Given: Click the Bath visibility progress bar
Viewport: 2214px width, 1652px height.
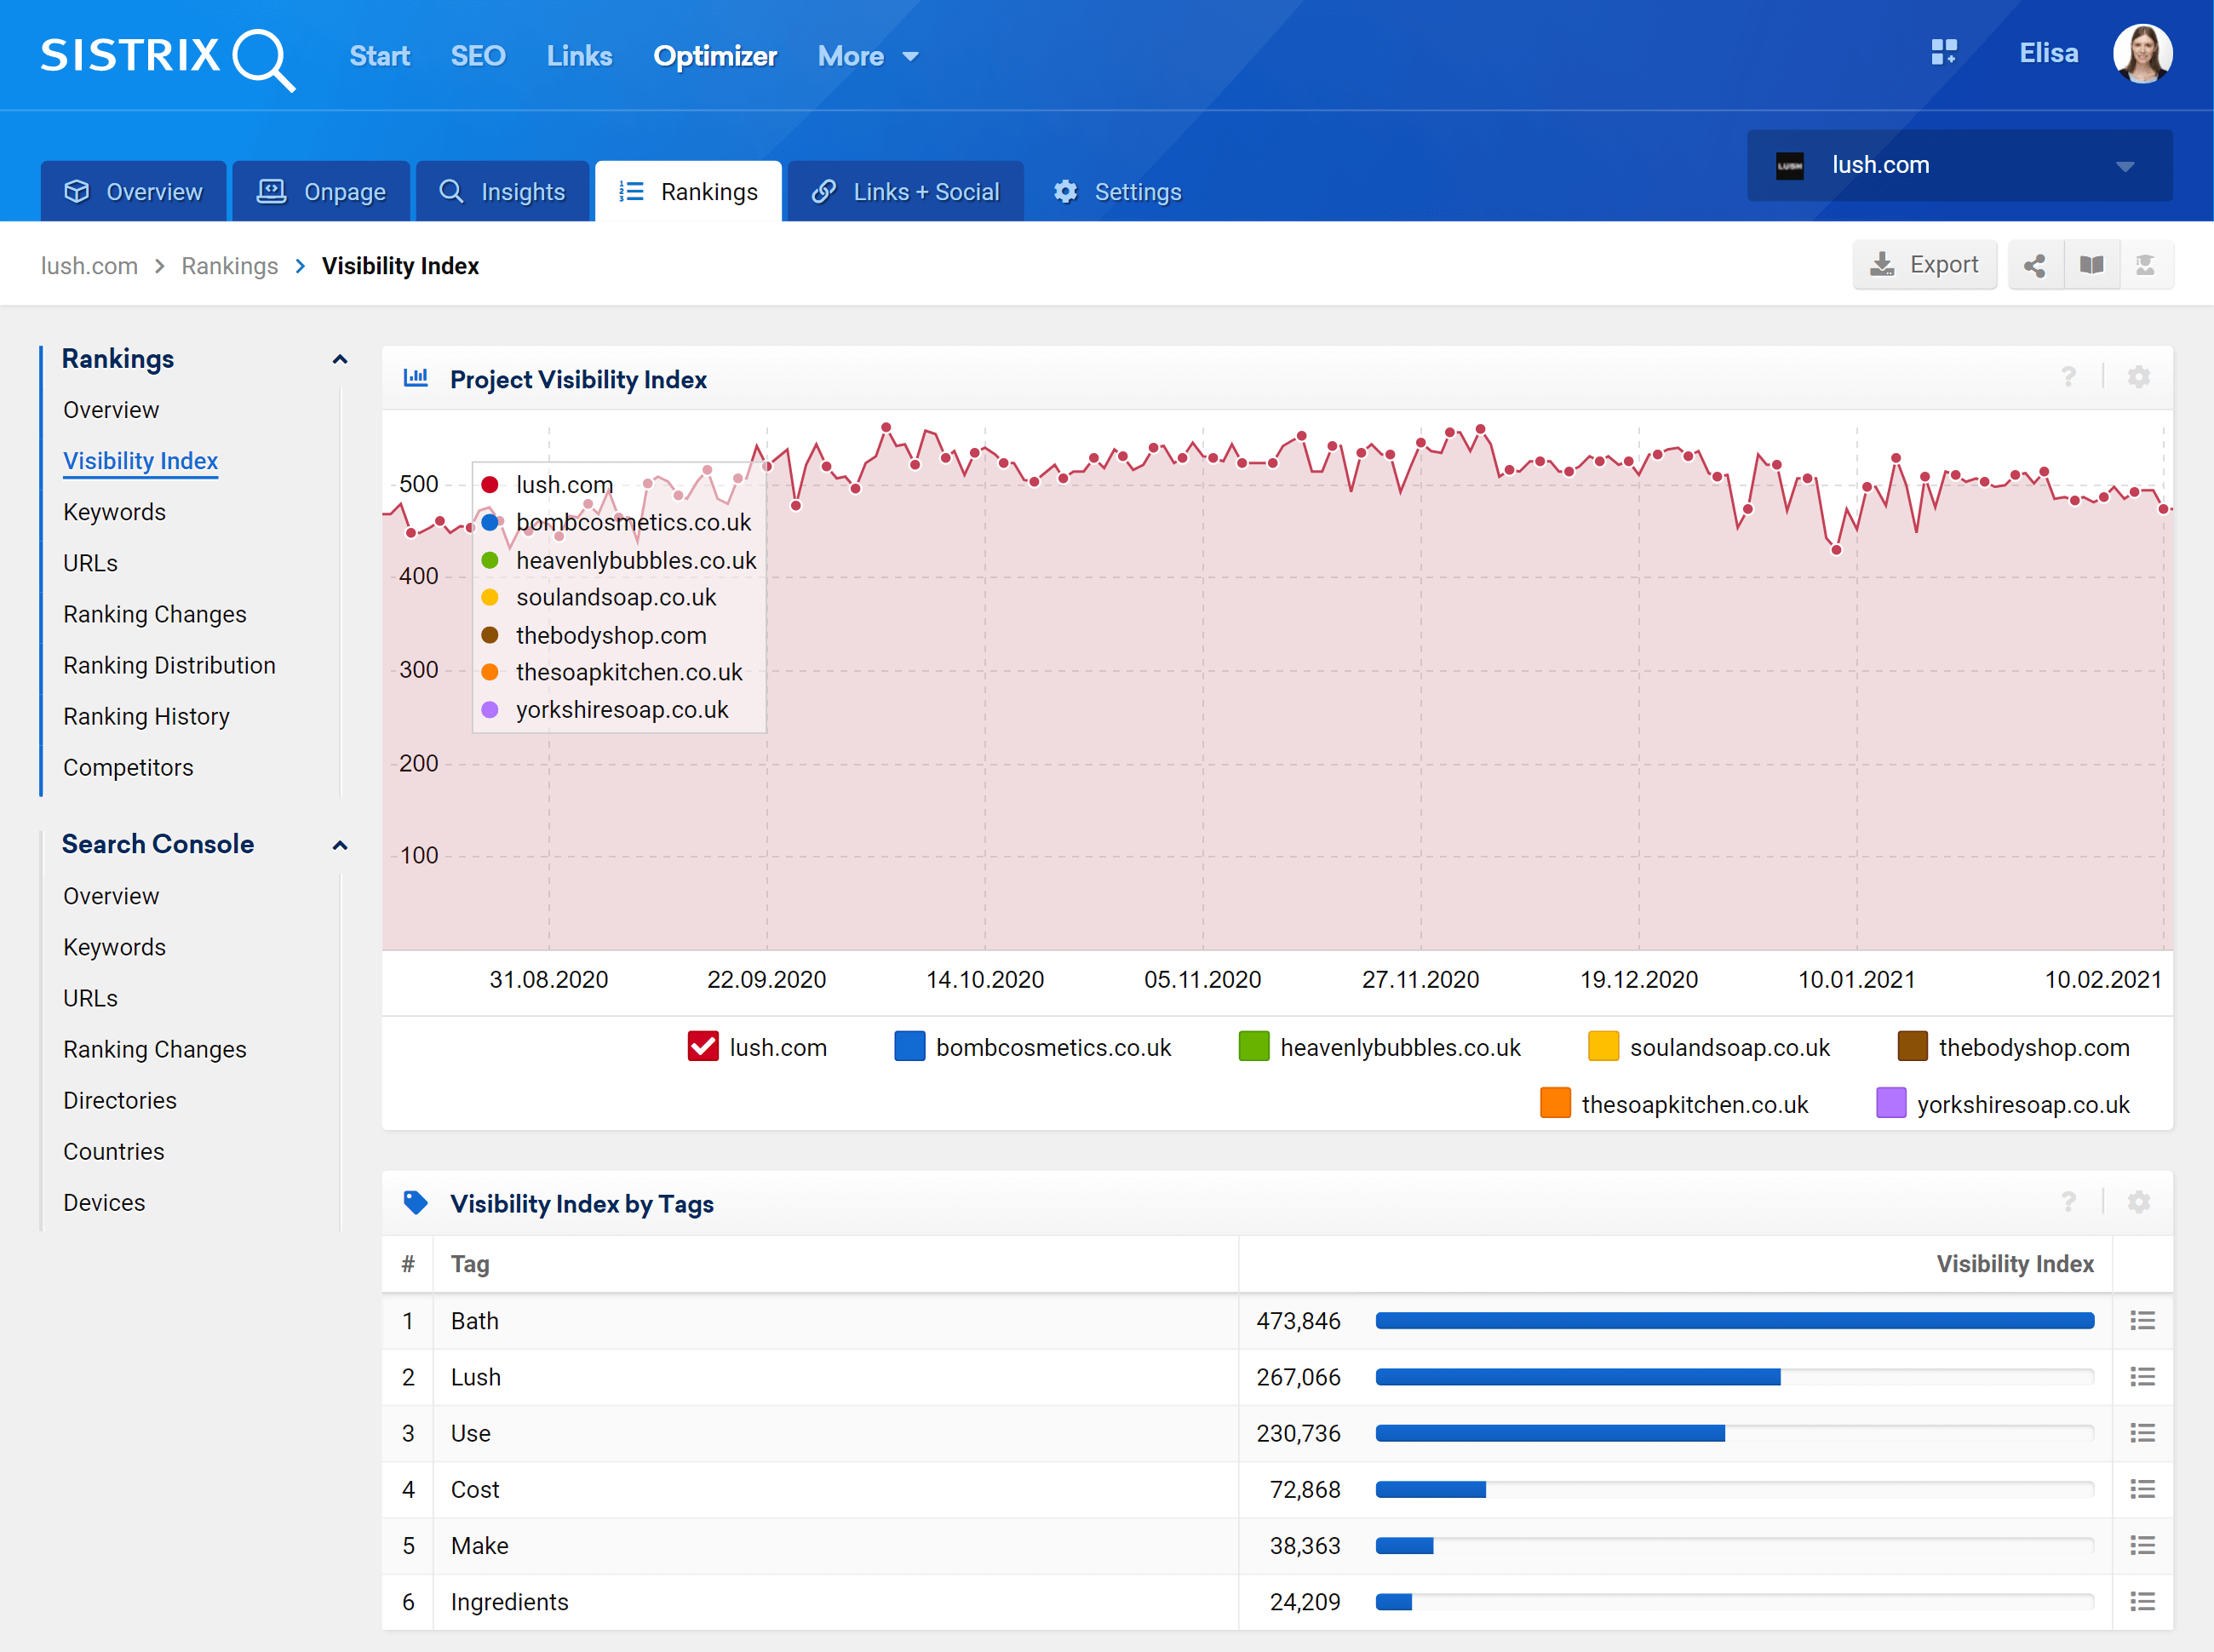Looking at the screenshot, I should (x=1734, y=1321).
